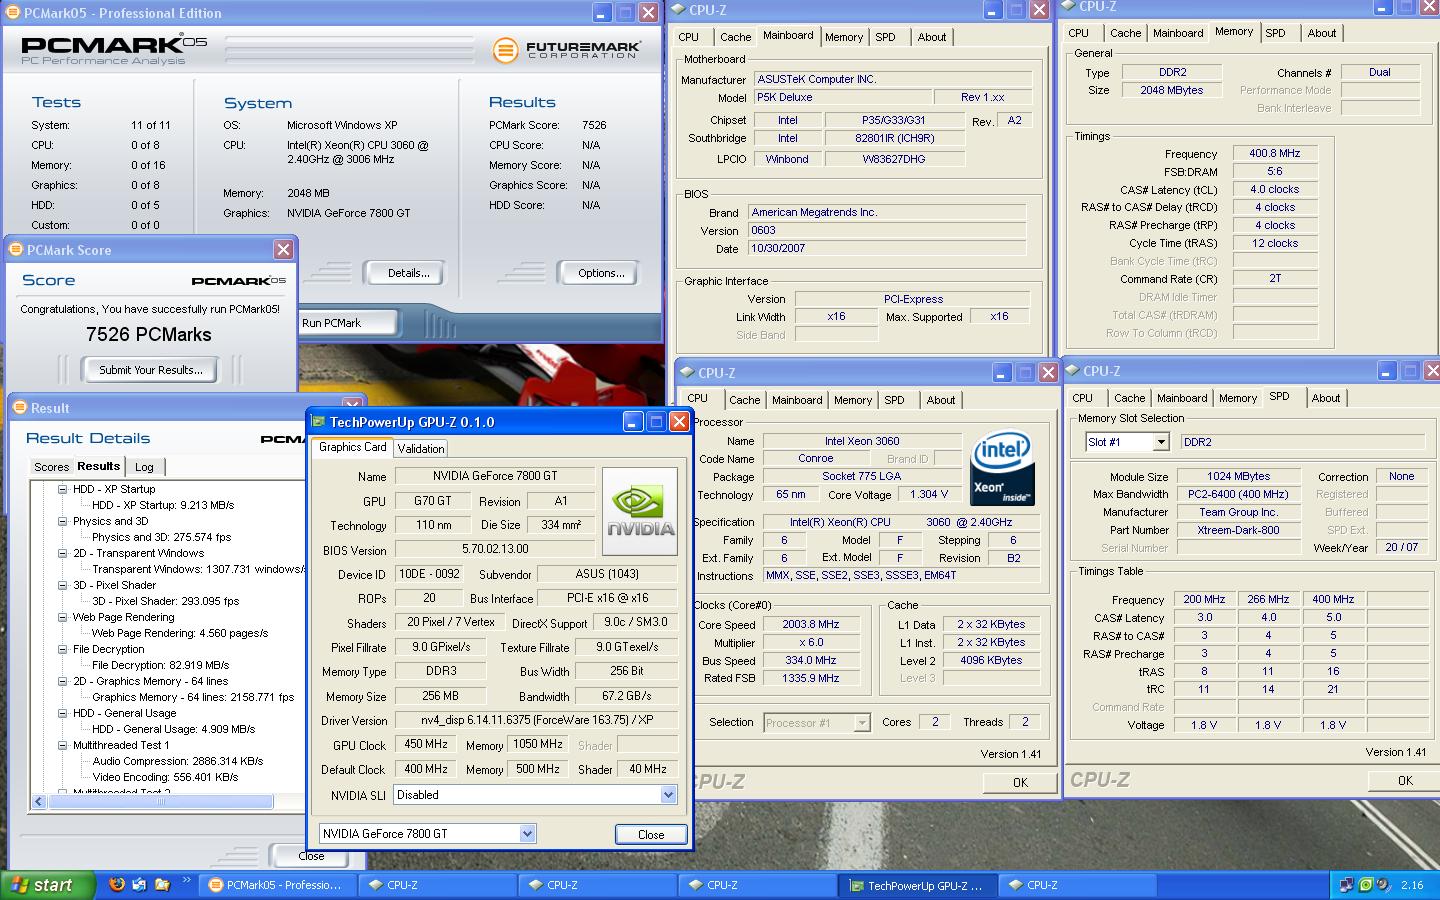Open Firefox from quick launch
This screenshot has height=900, width=1440.
[x=117, y=885]
